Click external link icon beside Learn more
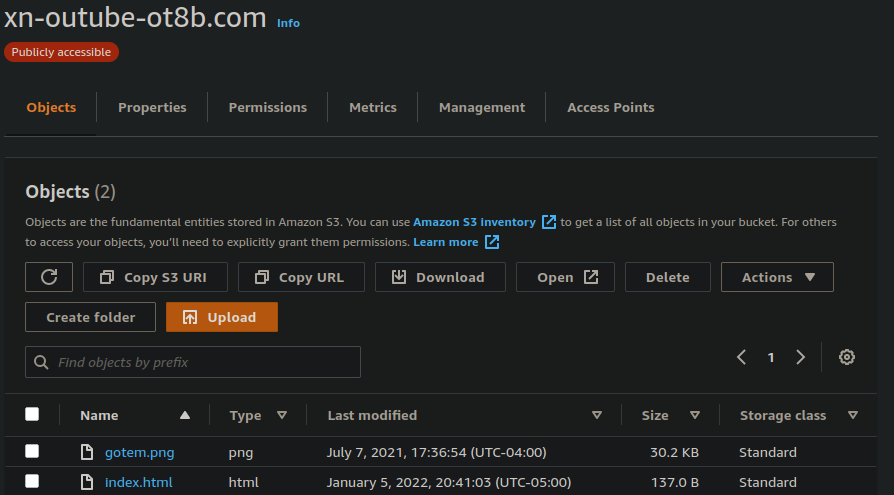The image size is (894, 495). pyautogui.click(x=492, y=242)
